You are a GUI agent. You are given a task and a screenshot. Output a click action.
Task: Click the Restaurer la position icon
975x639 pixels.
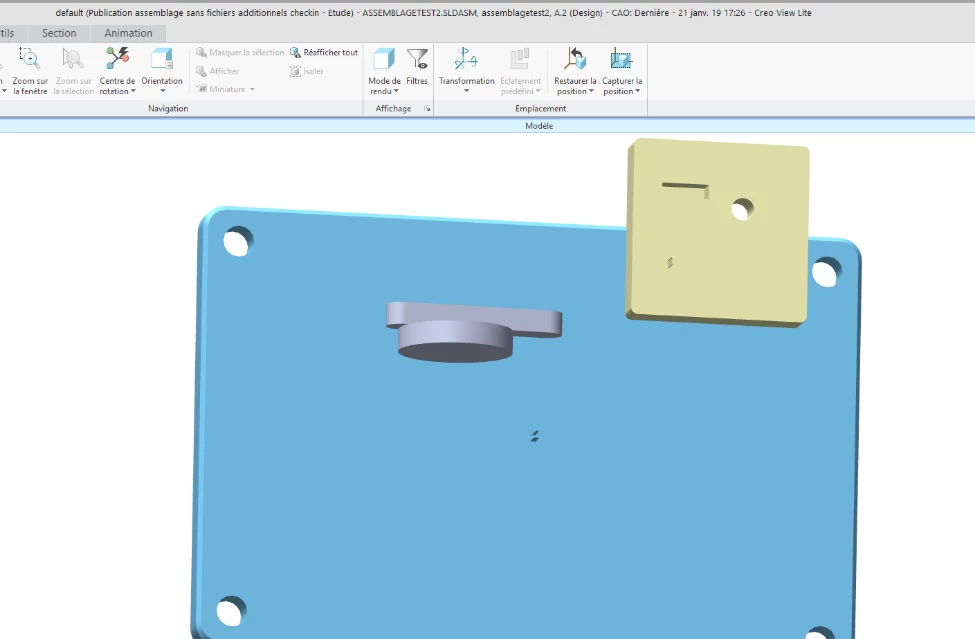coord(575,59)
